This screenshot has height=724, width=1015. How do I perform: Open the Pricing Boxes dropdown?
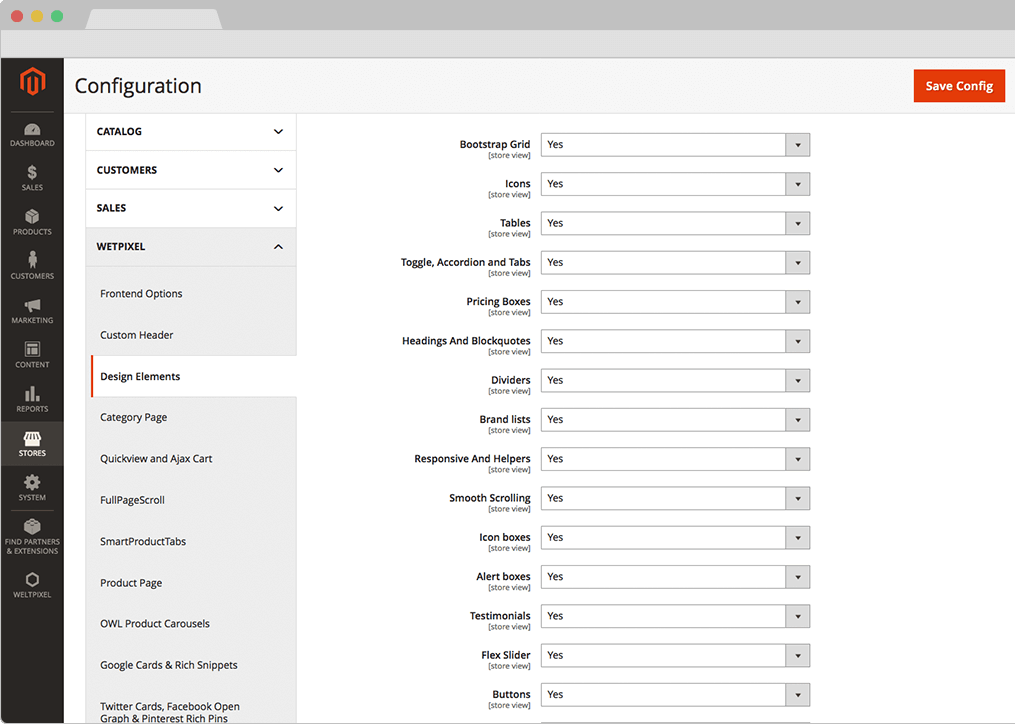675,302
